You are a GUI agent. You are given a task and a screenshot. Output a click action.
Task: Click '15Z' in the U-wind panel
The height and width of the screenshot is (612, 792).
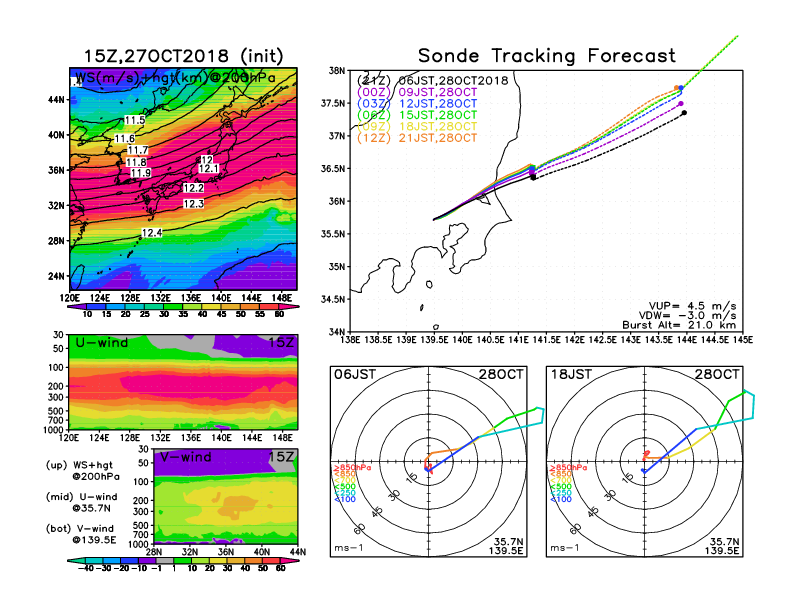point(281,342)
